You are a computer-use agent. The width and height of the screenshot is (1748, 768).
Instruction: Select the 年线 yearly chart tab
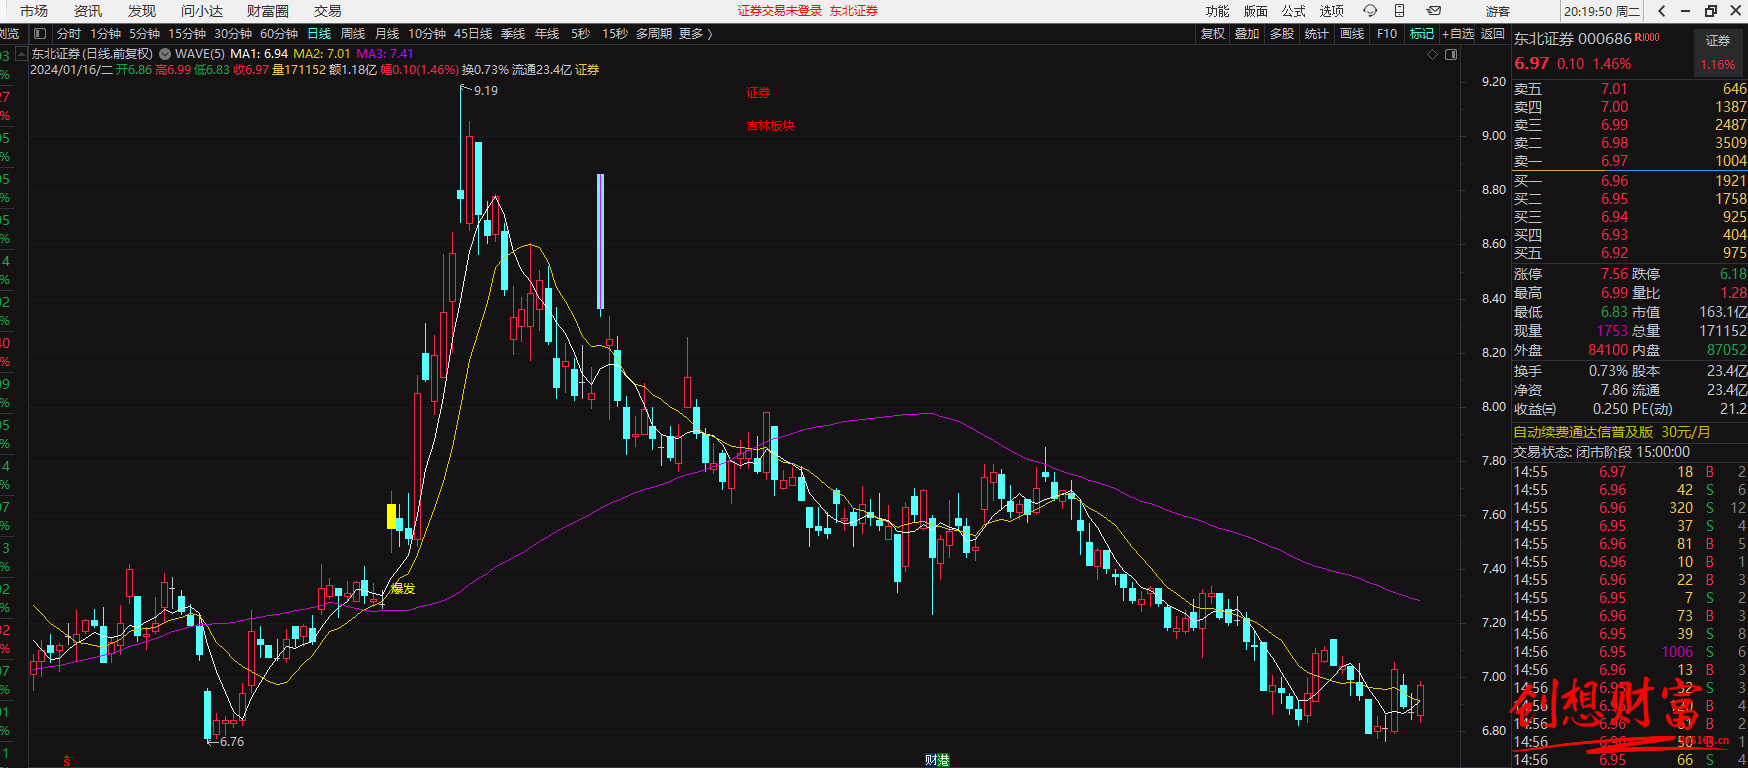tap(547, 34)
